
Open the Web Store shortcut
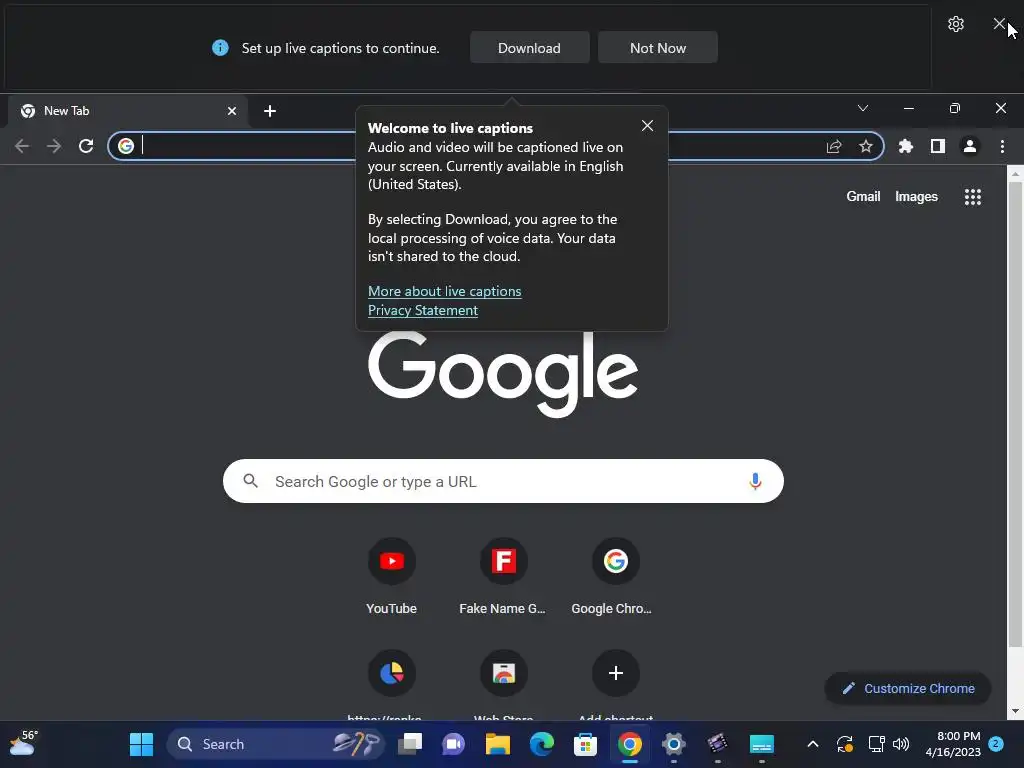(x=503, y=673)
